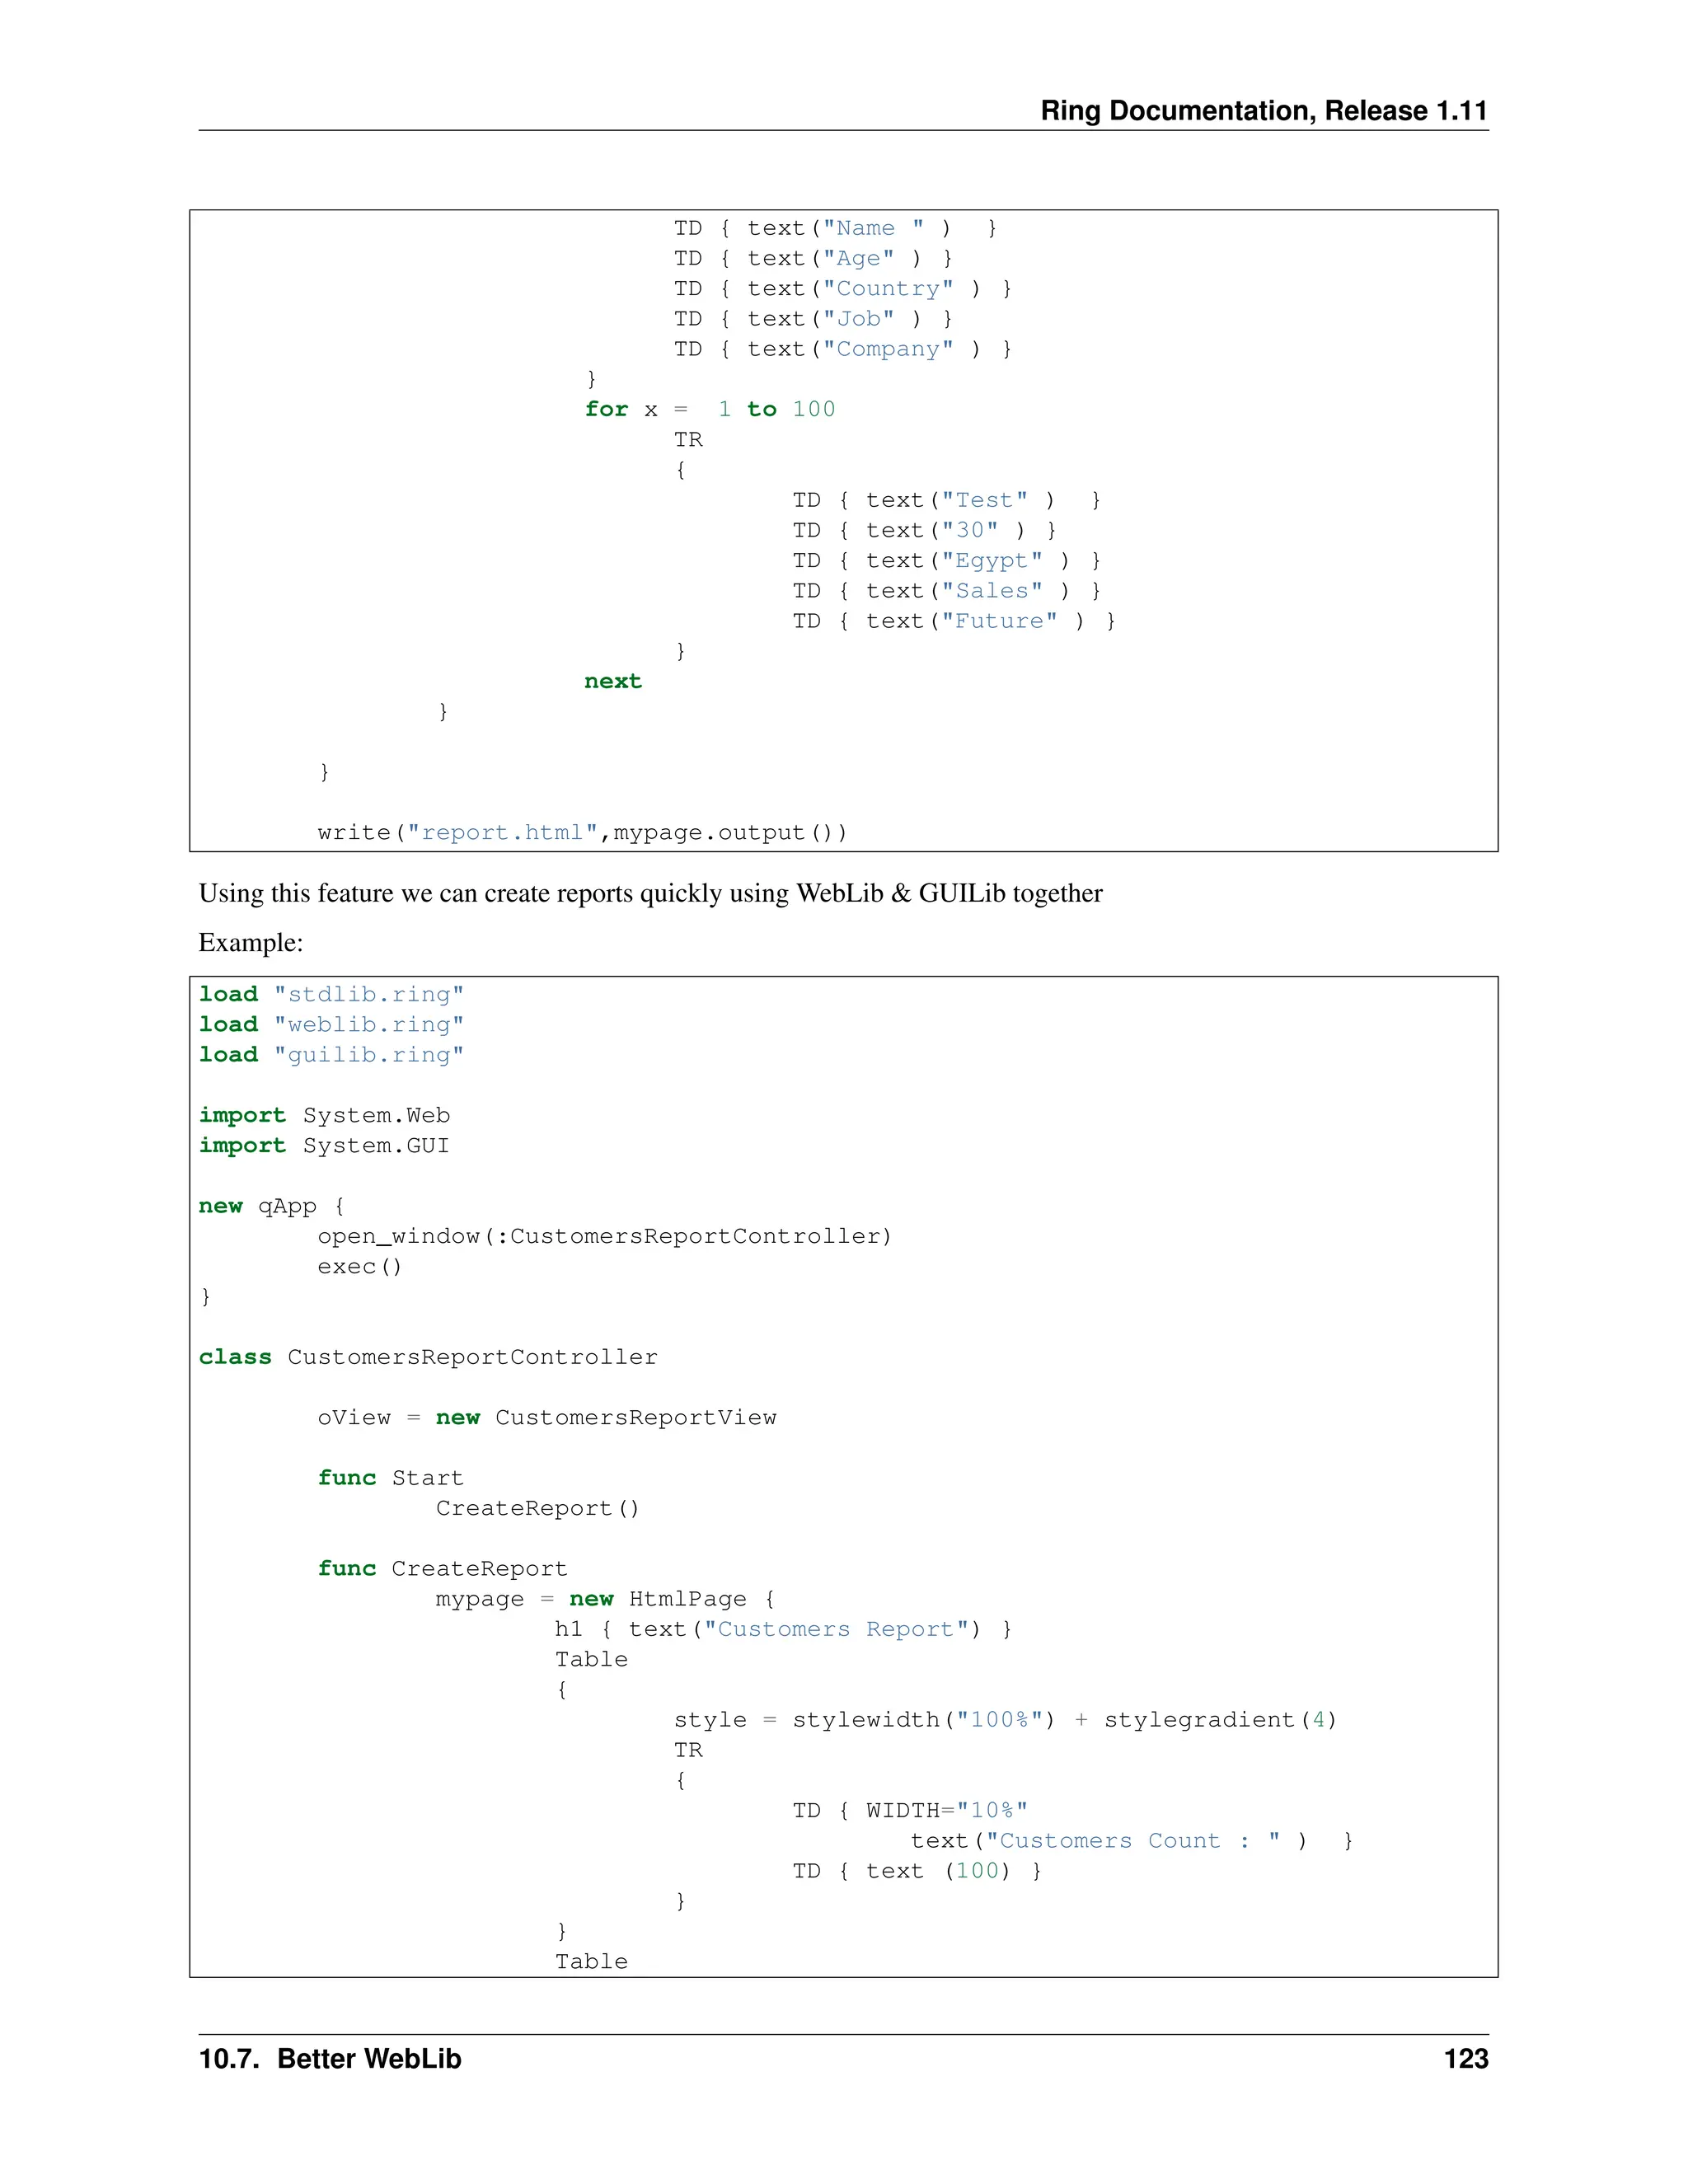Viewport: 1688px width, 2184px height.
Task: Click the 'load "weblib.ring"' code line
Action: pos(331,1024)
